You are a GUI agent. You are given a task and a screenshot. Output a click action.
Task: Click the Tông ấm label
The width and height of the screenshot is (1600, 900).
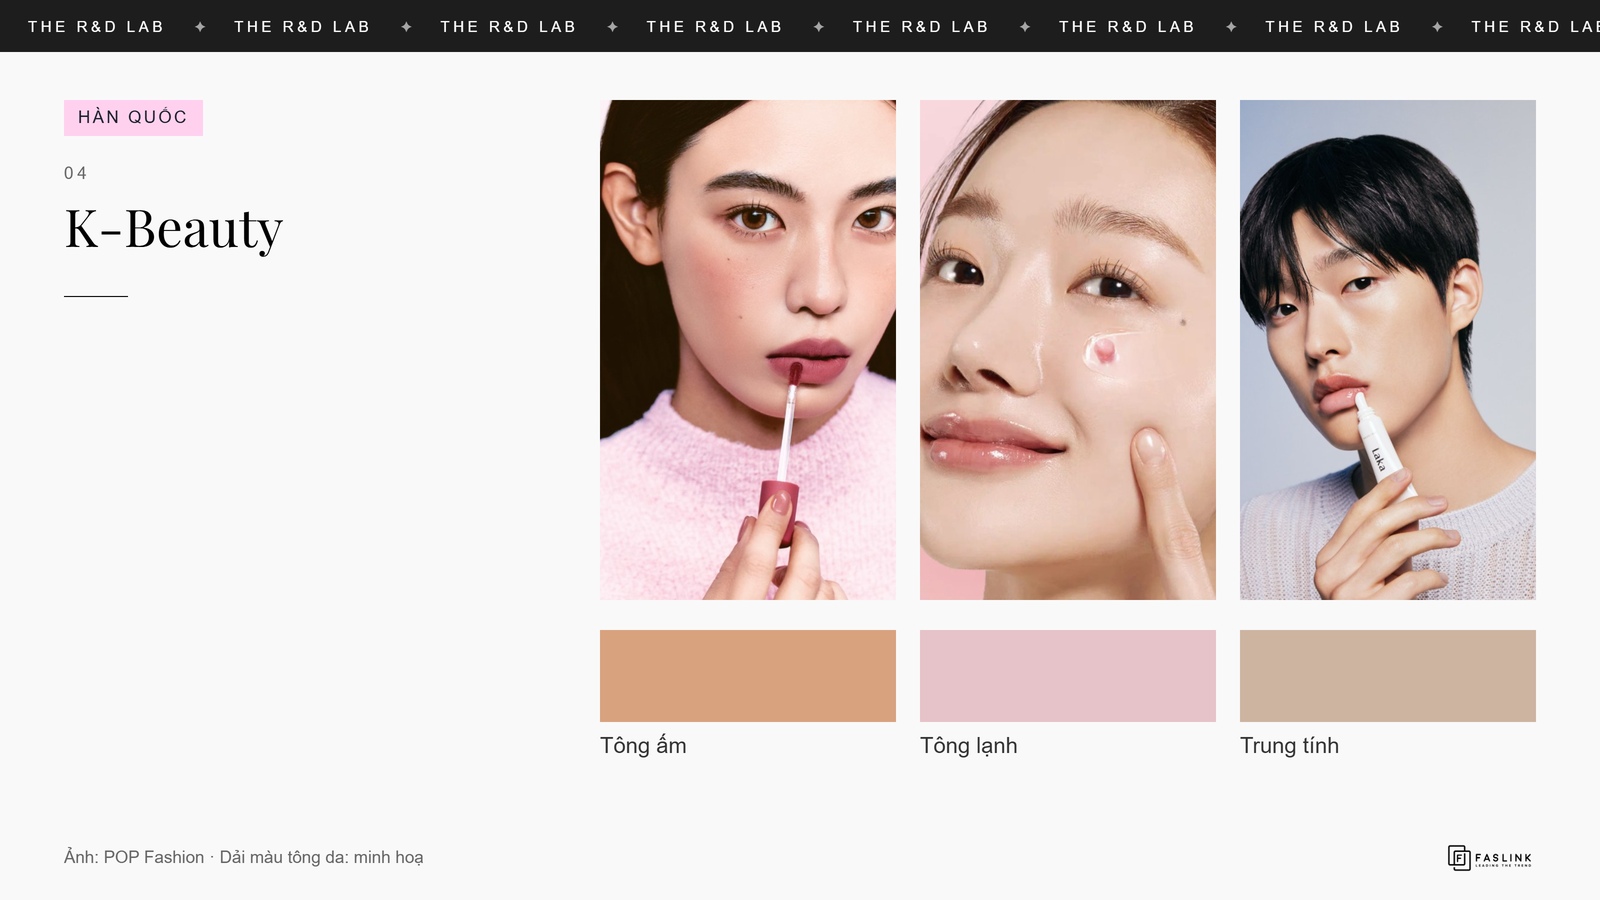pyautogui.click(x=643, y=746)
